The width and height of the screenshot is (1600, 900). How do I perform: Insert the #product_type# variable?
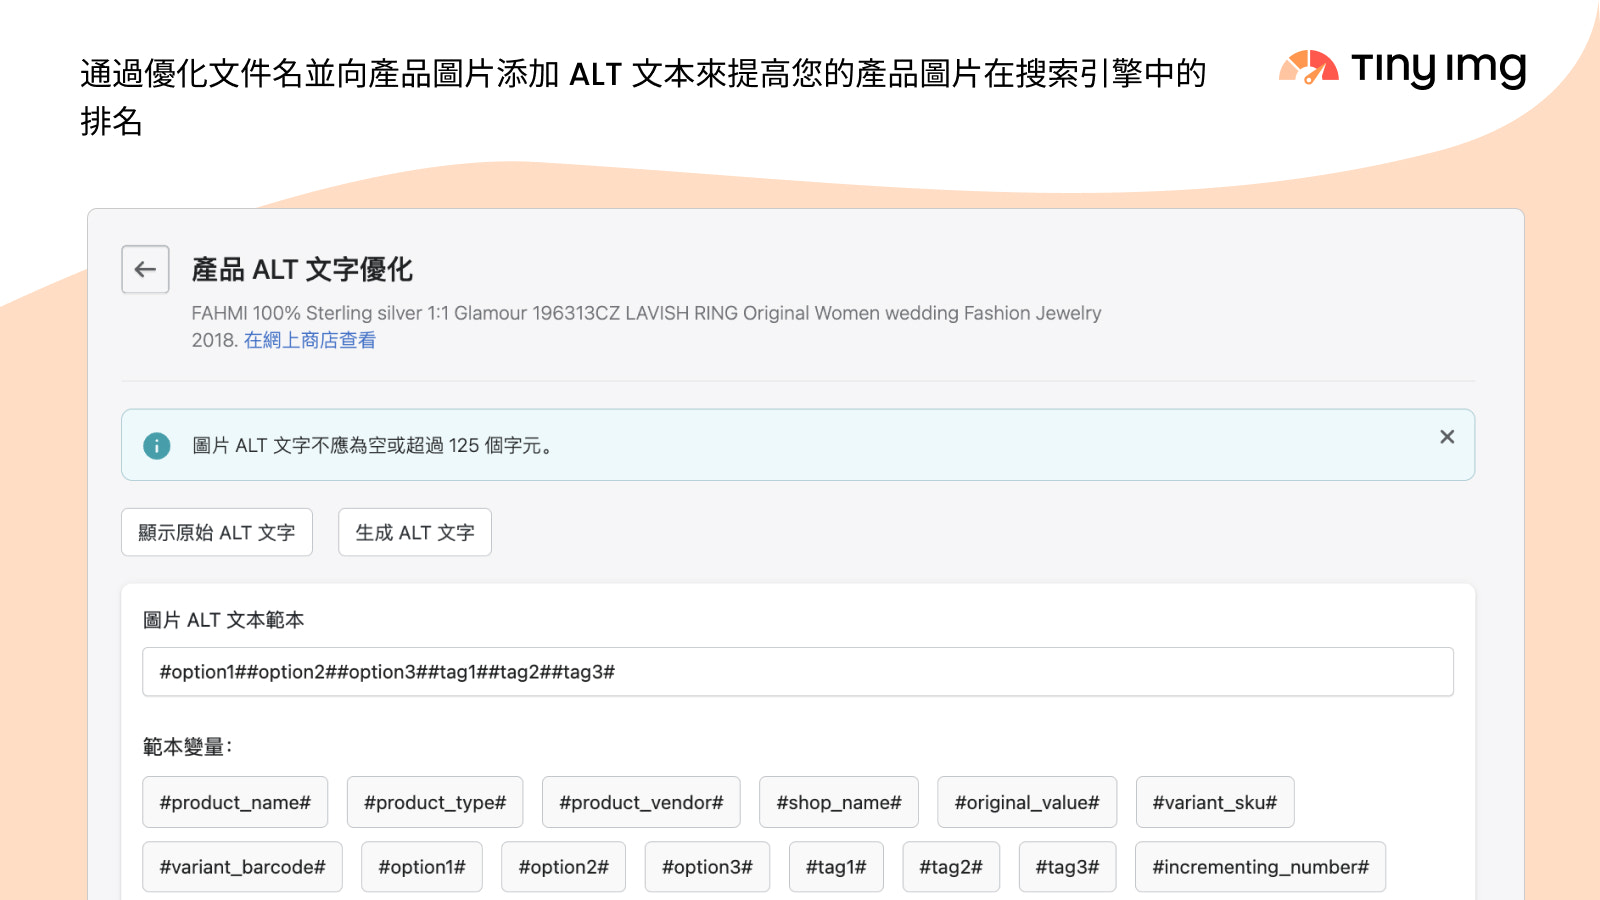click(x=435, y=802)
